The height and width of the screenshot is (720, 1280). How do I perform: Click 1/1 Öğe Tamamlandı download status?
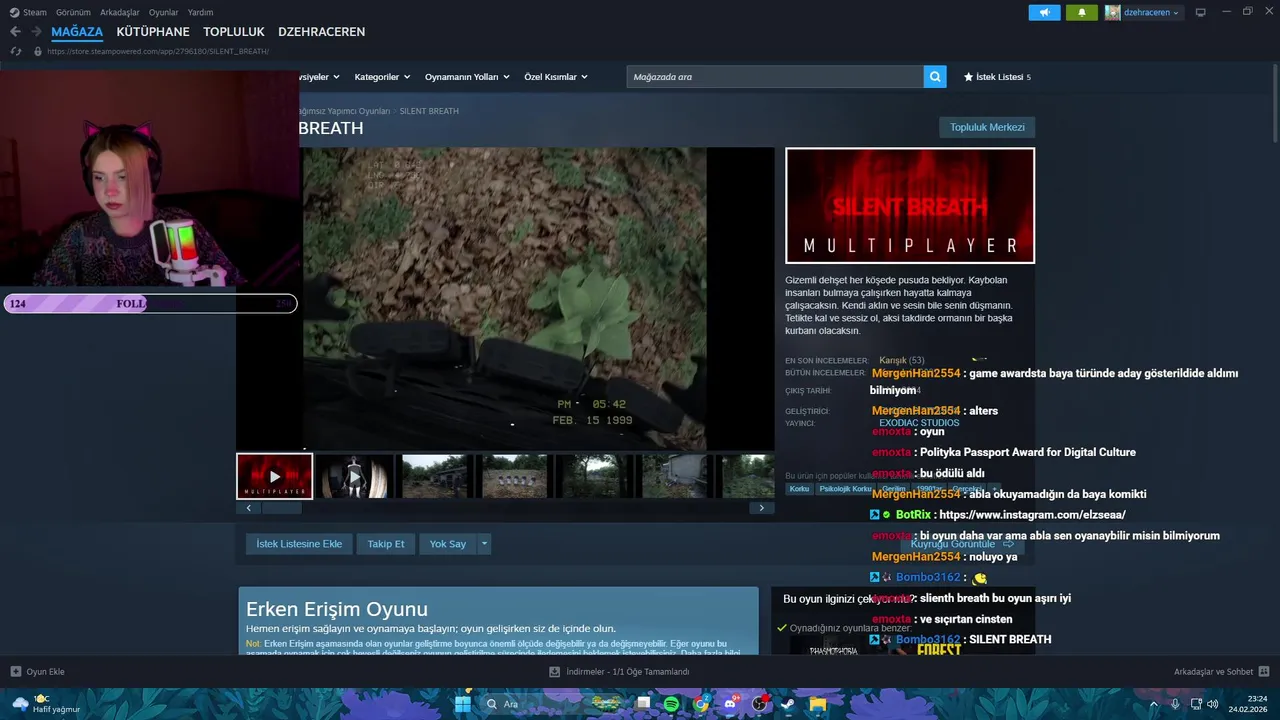click(652, 672)
